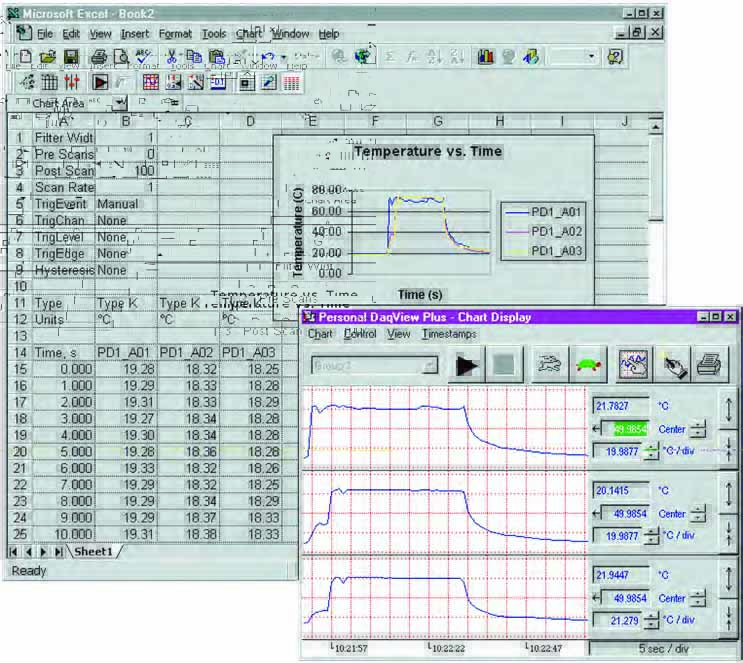Click the turtle slower-scroll icon
743x663 pixels.
click(589, 365)
